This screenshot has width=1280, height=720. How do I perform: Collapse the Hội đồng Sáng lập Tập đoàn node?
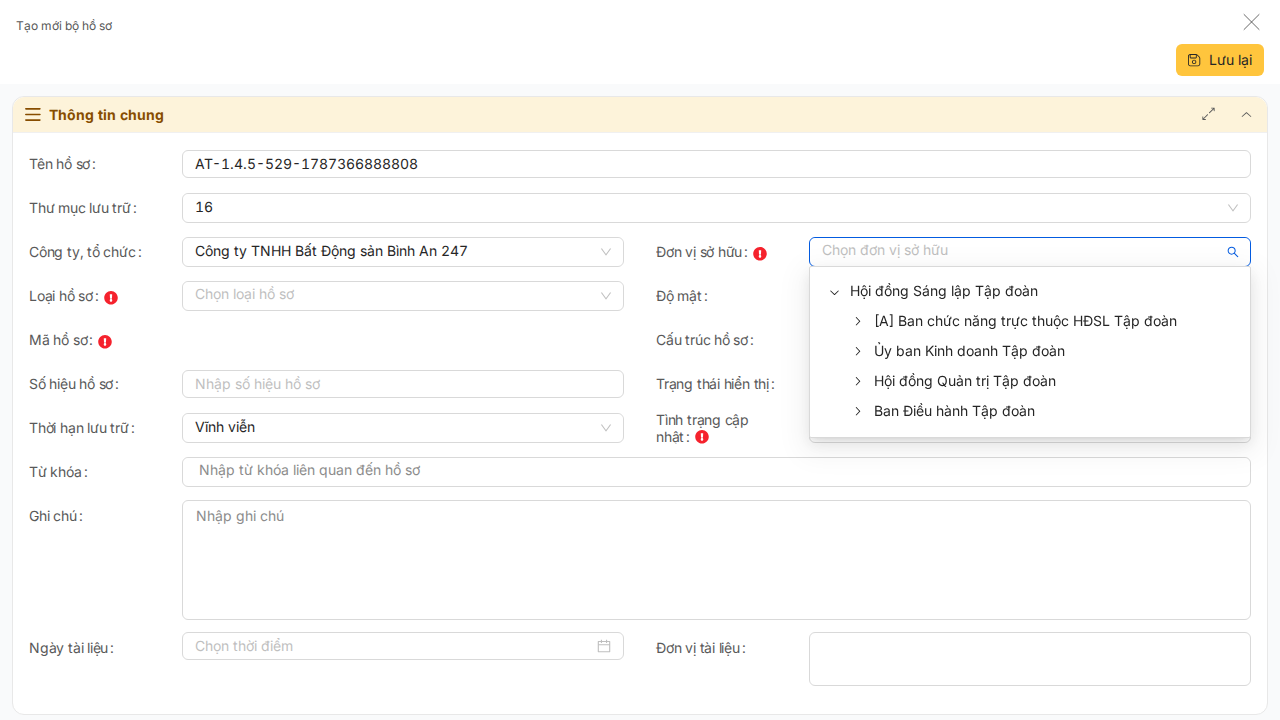coord(835,292)
